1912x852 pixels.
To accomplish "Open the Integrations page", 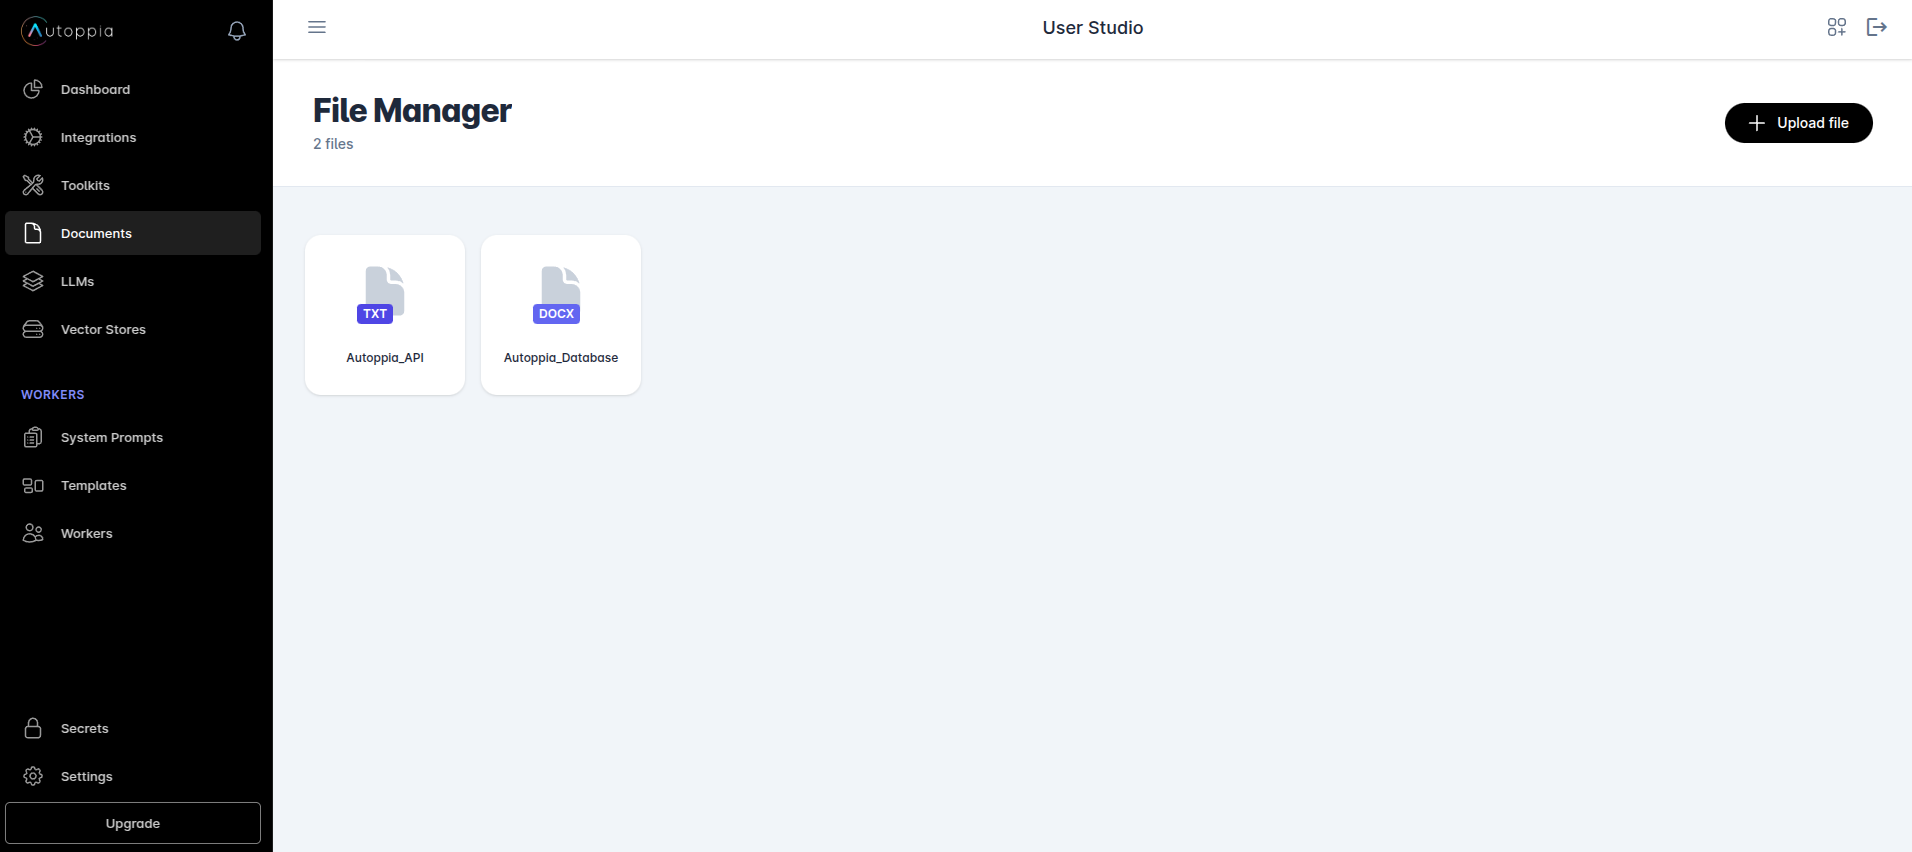I will [x=98, y=137].
